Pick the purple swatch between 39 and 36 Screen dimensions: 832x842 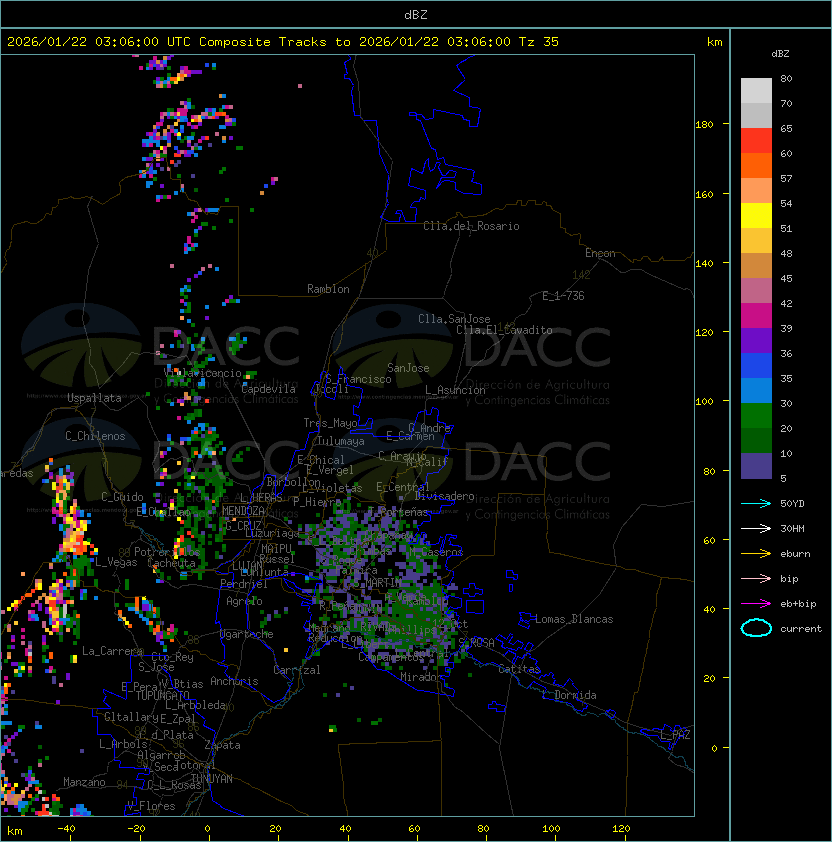tap(756, 340)
